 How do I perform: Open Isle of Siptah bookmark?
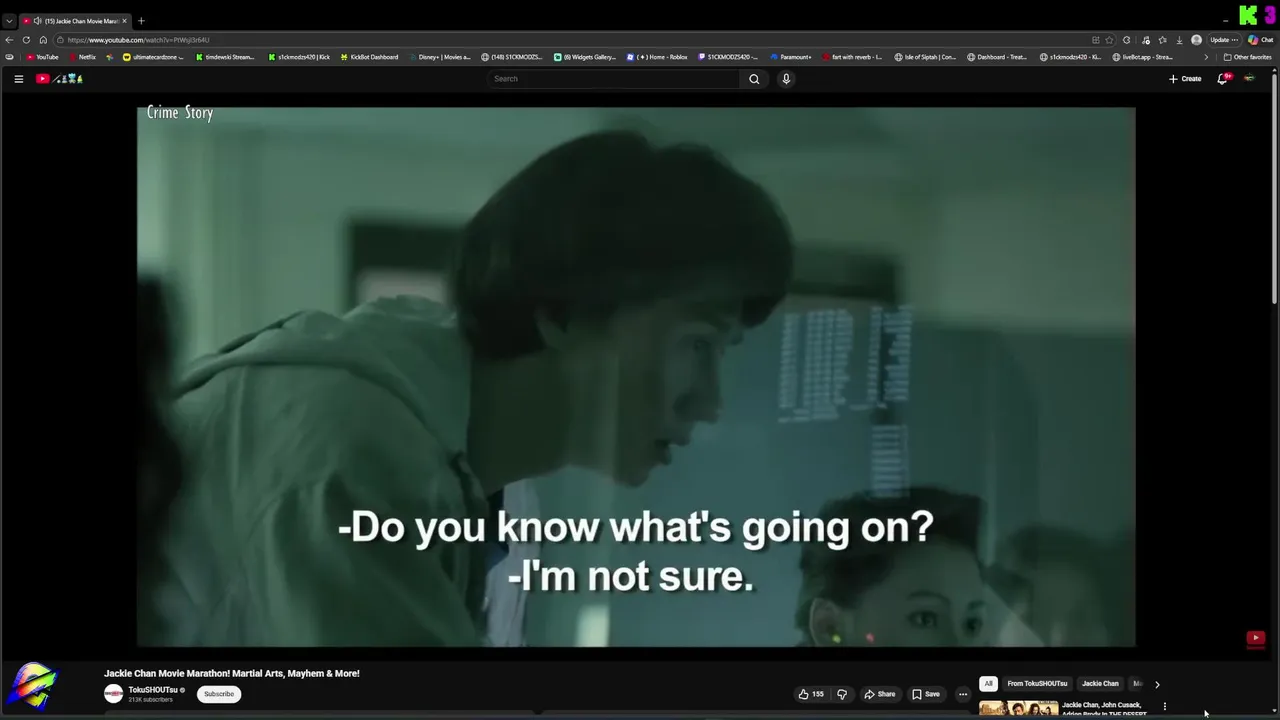pyautogui.click(x=926, y=57)
